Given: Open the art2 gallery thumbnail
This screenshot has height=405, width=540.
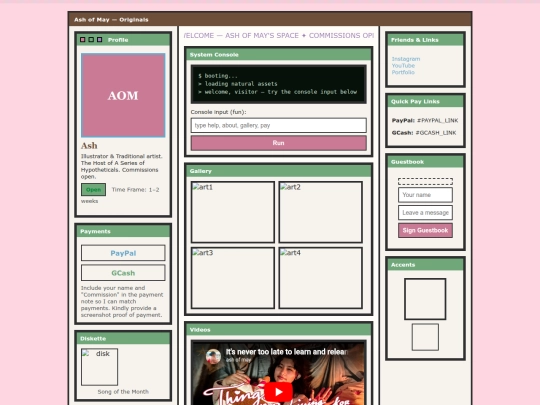Looking at the screenshot, I should (321, 212).
